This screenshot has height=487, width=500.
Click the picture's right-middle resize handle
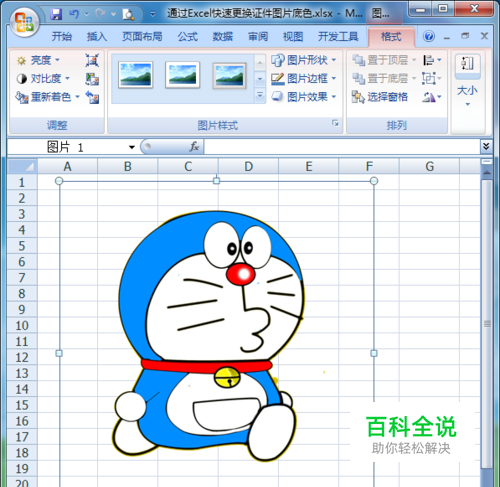pos(374,353)
